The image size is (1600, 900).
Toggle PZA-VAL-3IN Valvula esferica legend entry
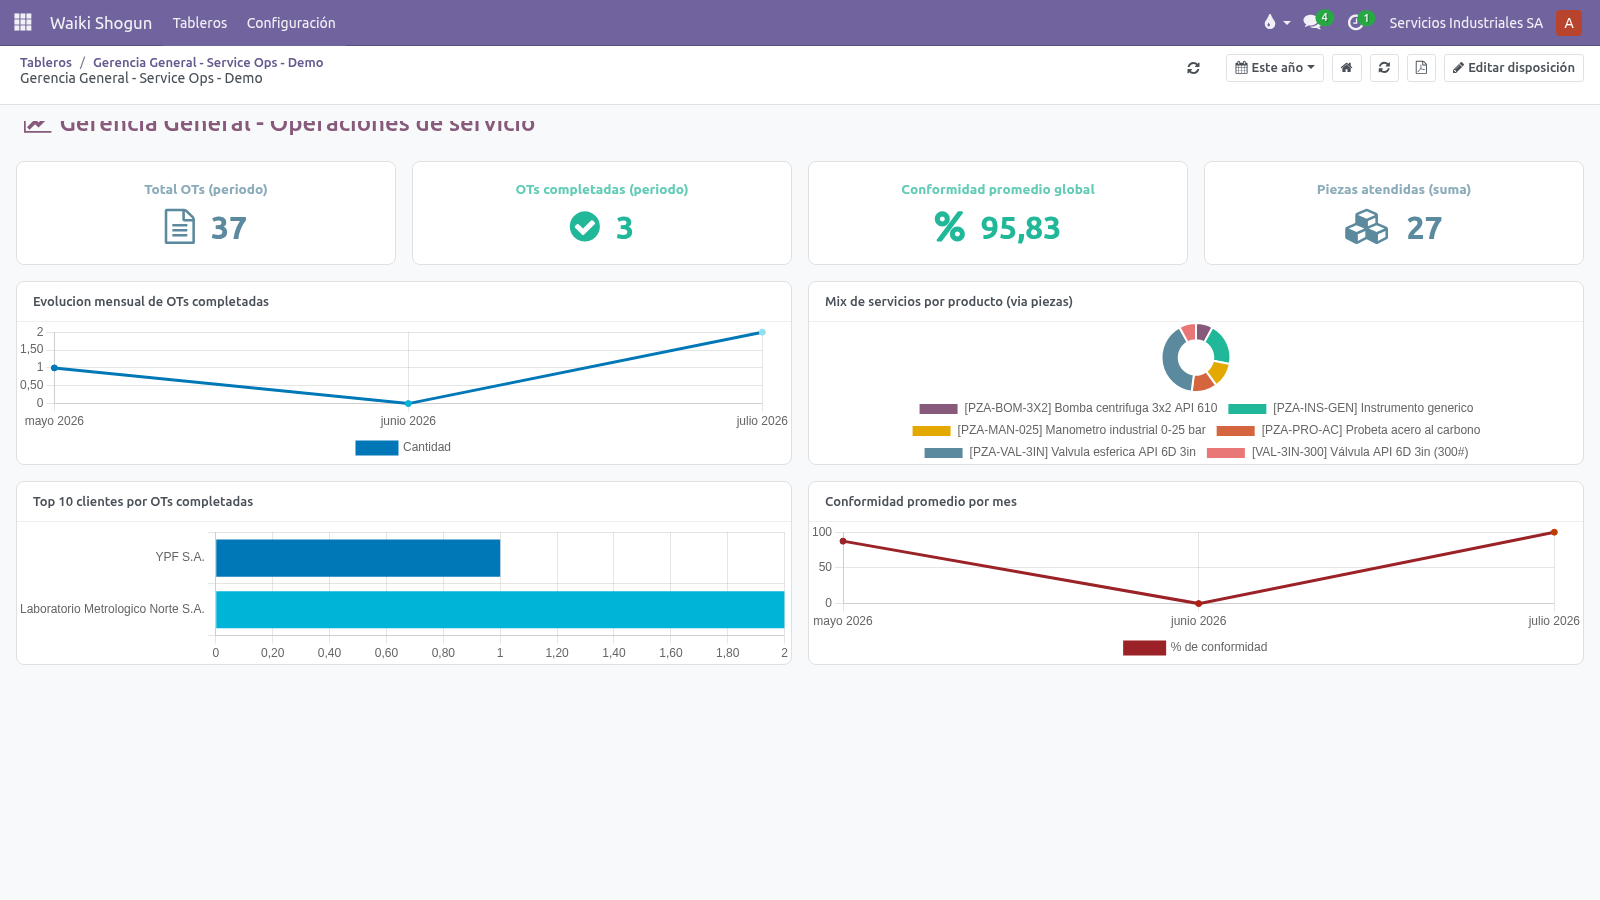click(1060, 452)
